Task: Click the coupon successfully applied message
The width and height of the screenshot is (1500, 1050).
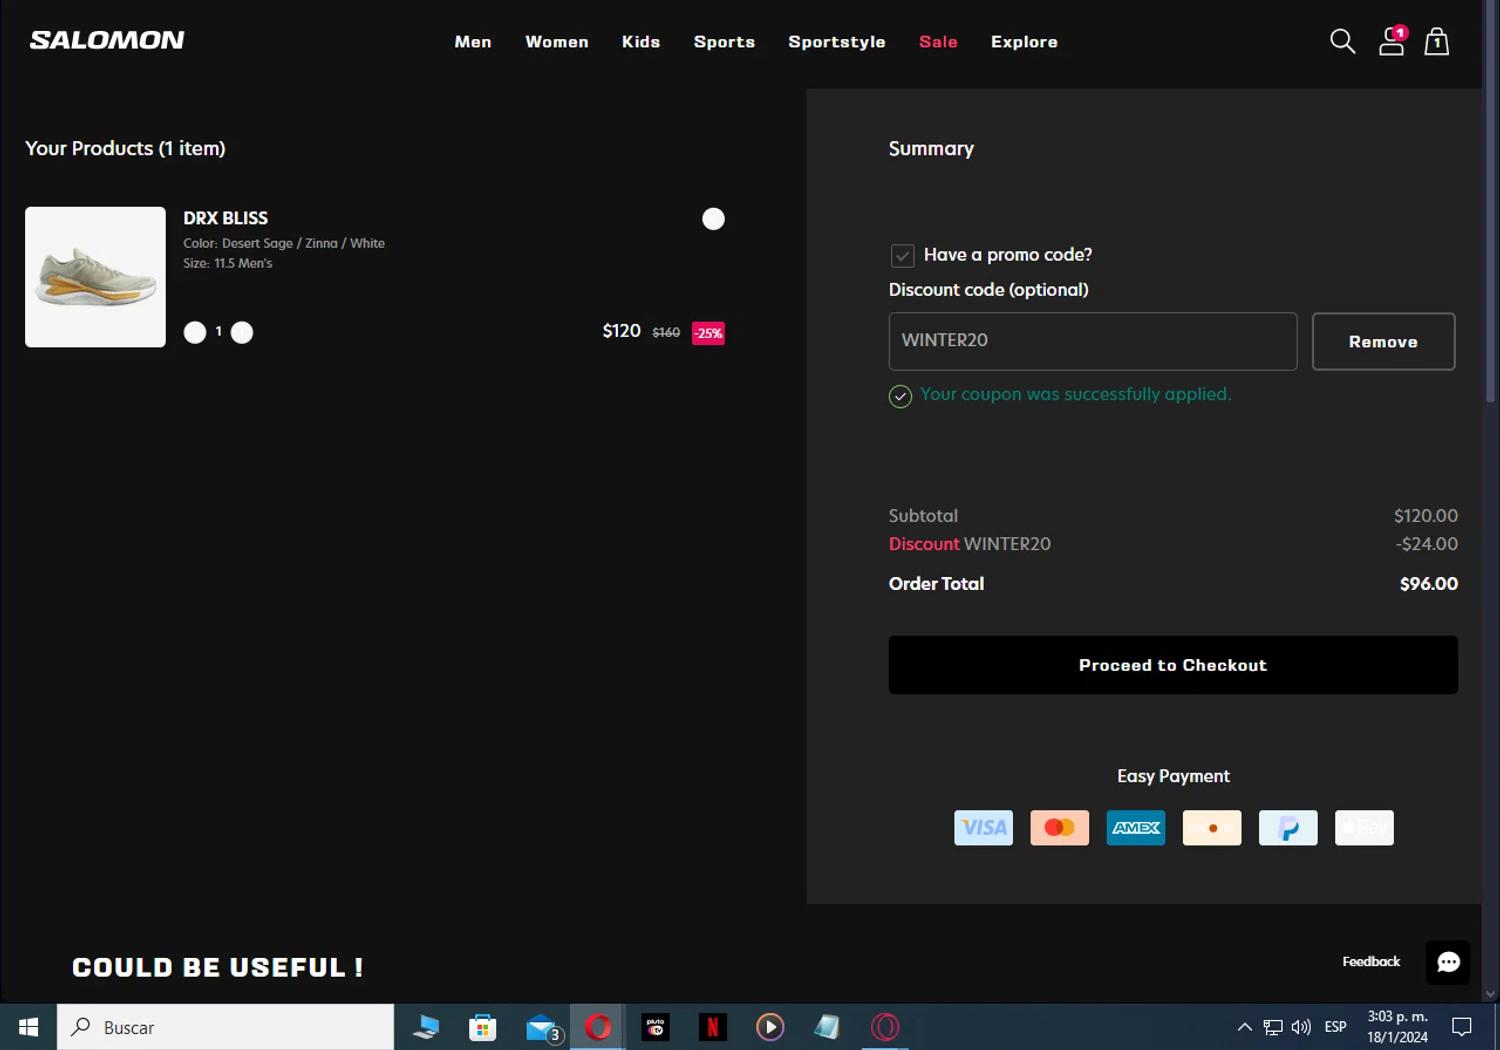Action: [1075, 394]
